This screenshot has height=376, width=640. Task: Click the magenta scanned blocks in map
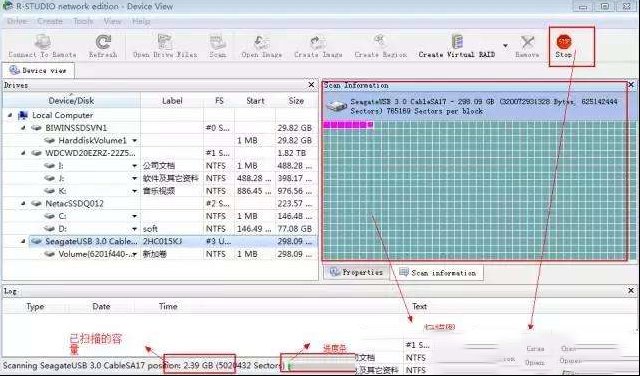[x=348, y=125]
